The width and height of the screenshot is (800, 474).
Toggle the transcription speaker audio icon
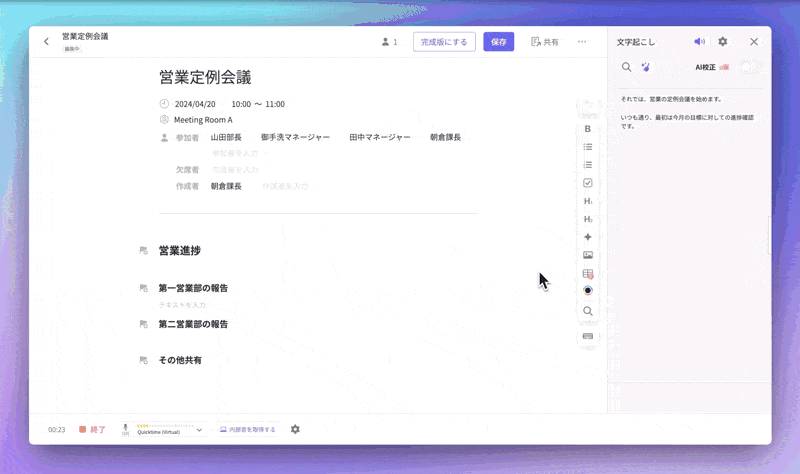pyautogui.click(x=699, y=42)
